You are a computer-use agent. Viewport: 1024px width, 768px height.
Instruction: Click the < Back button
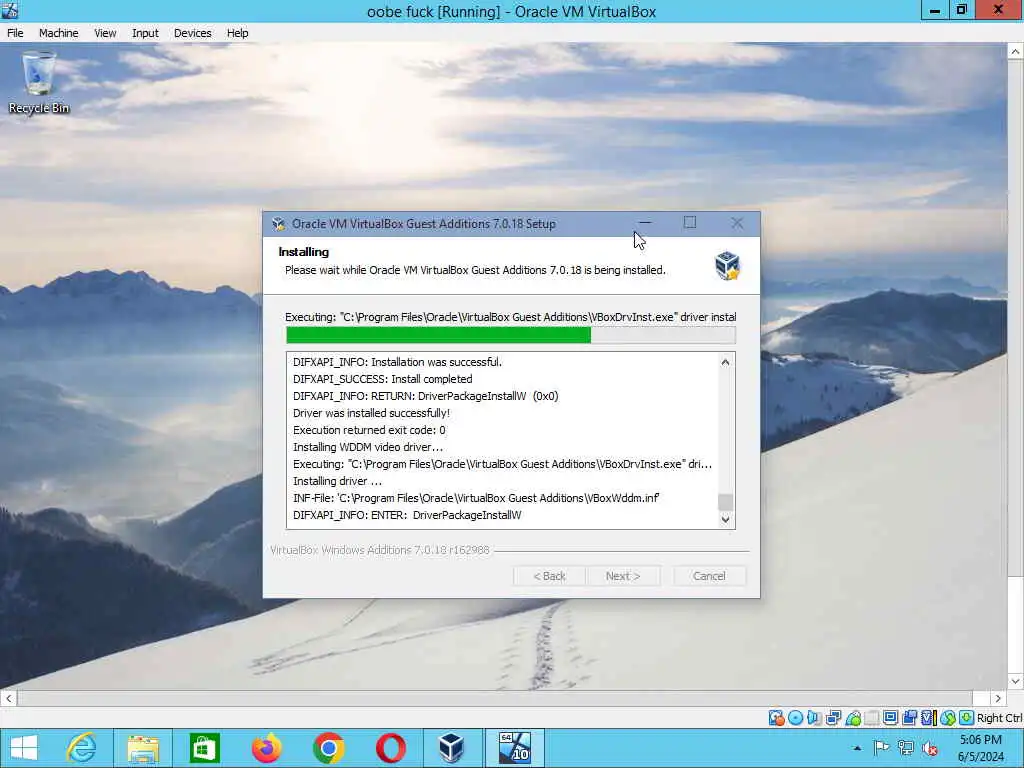point(549,576)
